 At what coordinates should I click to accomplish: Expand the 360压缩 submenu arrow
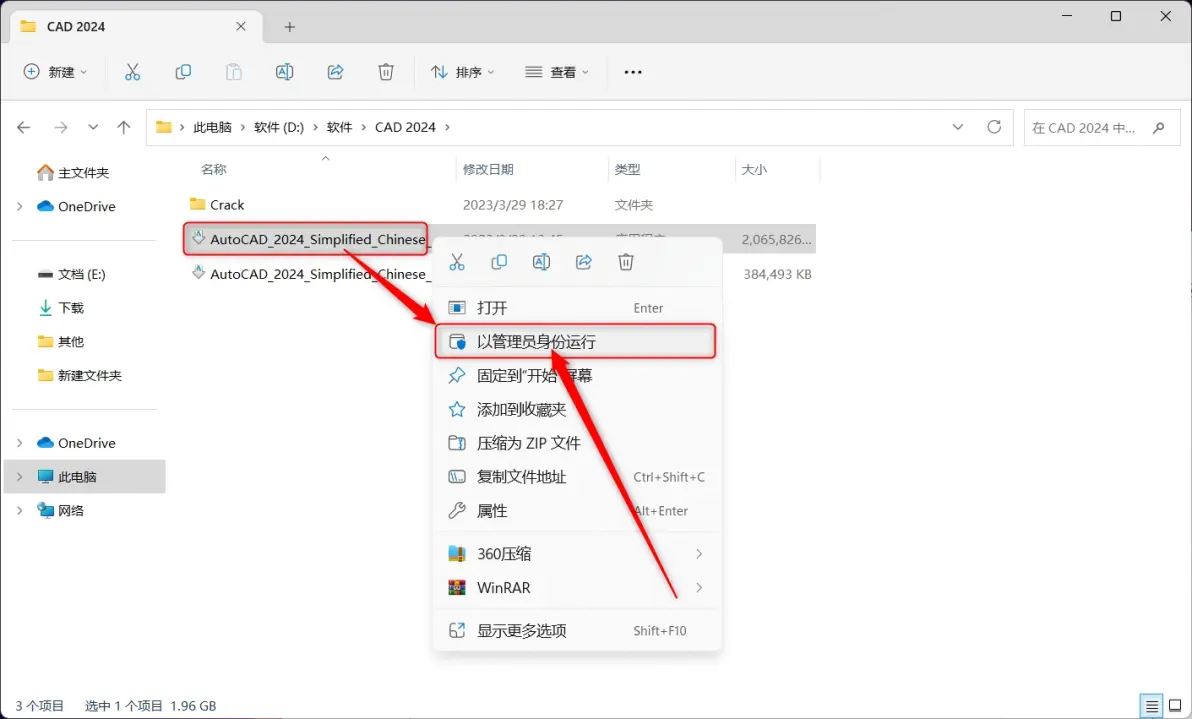[699, 554]
